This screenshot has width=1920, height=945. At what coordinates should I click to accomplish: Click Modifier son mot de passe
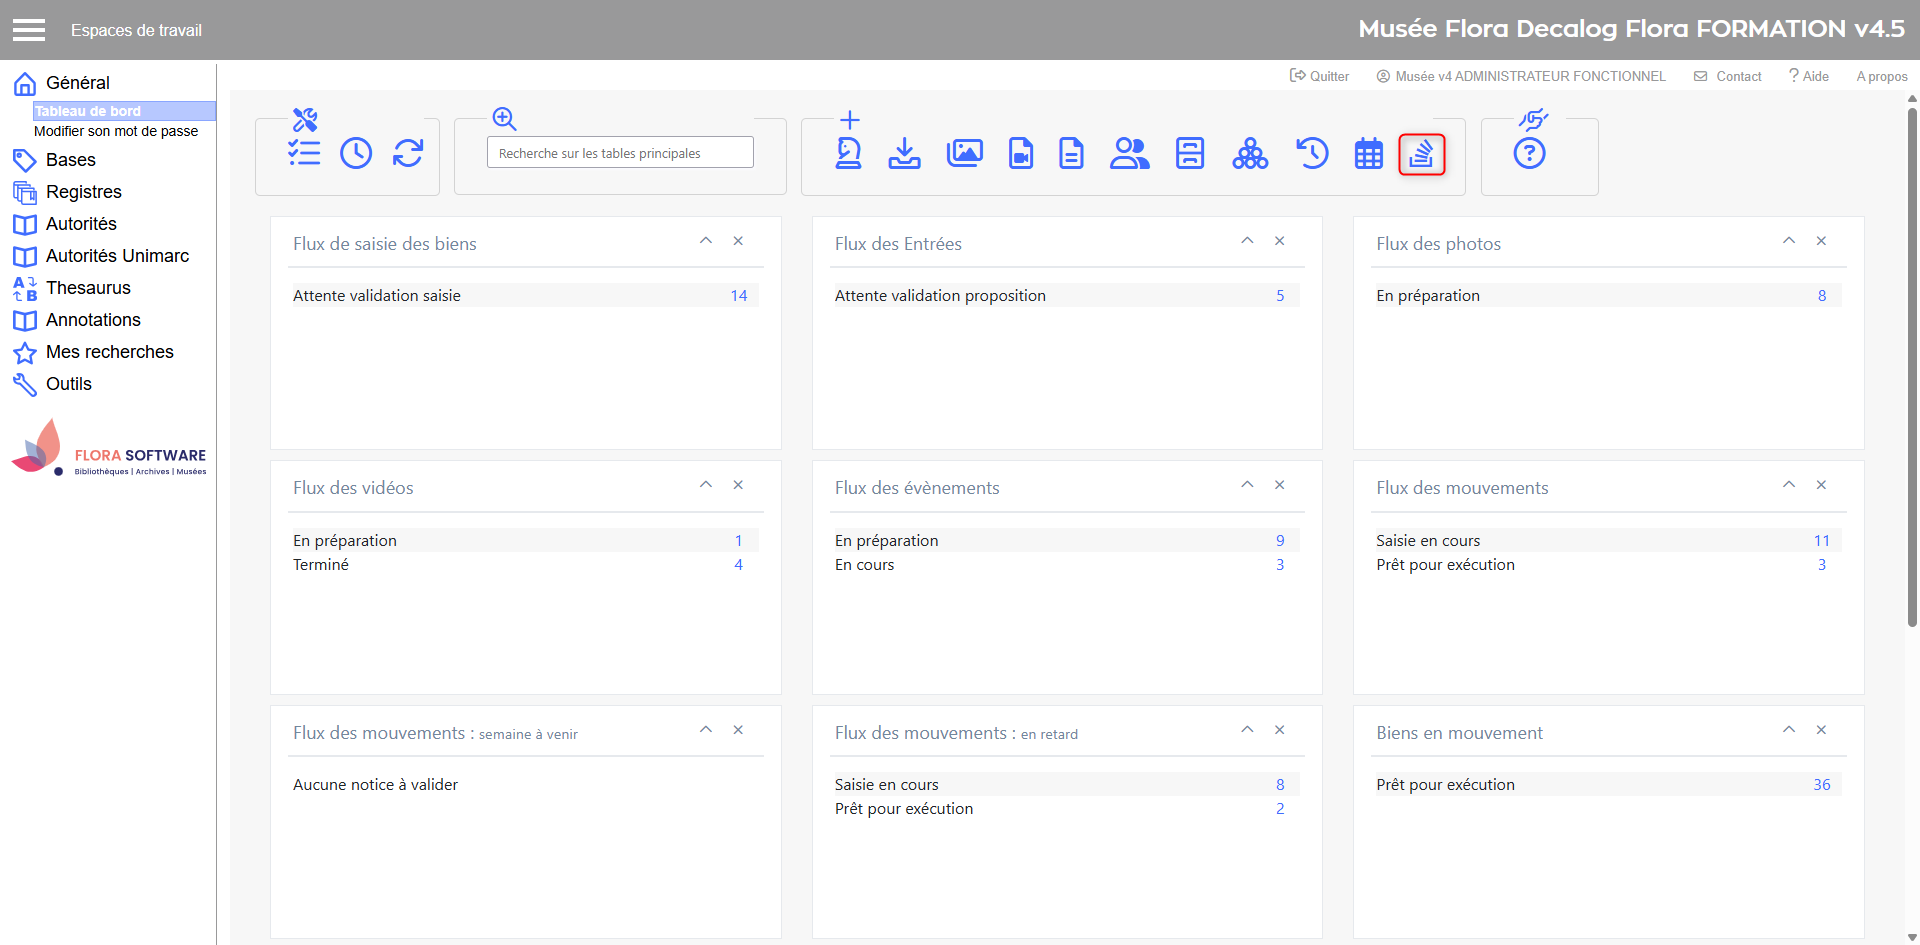point(116,131)
